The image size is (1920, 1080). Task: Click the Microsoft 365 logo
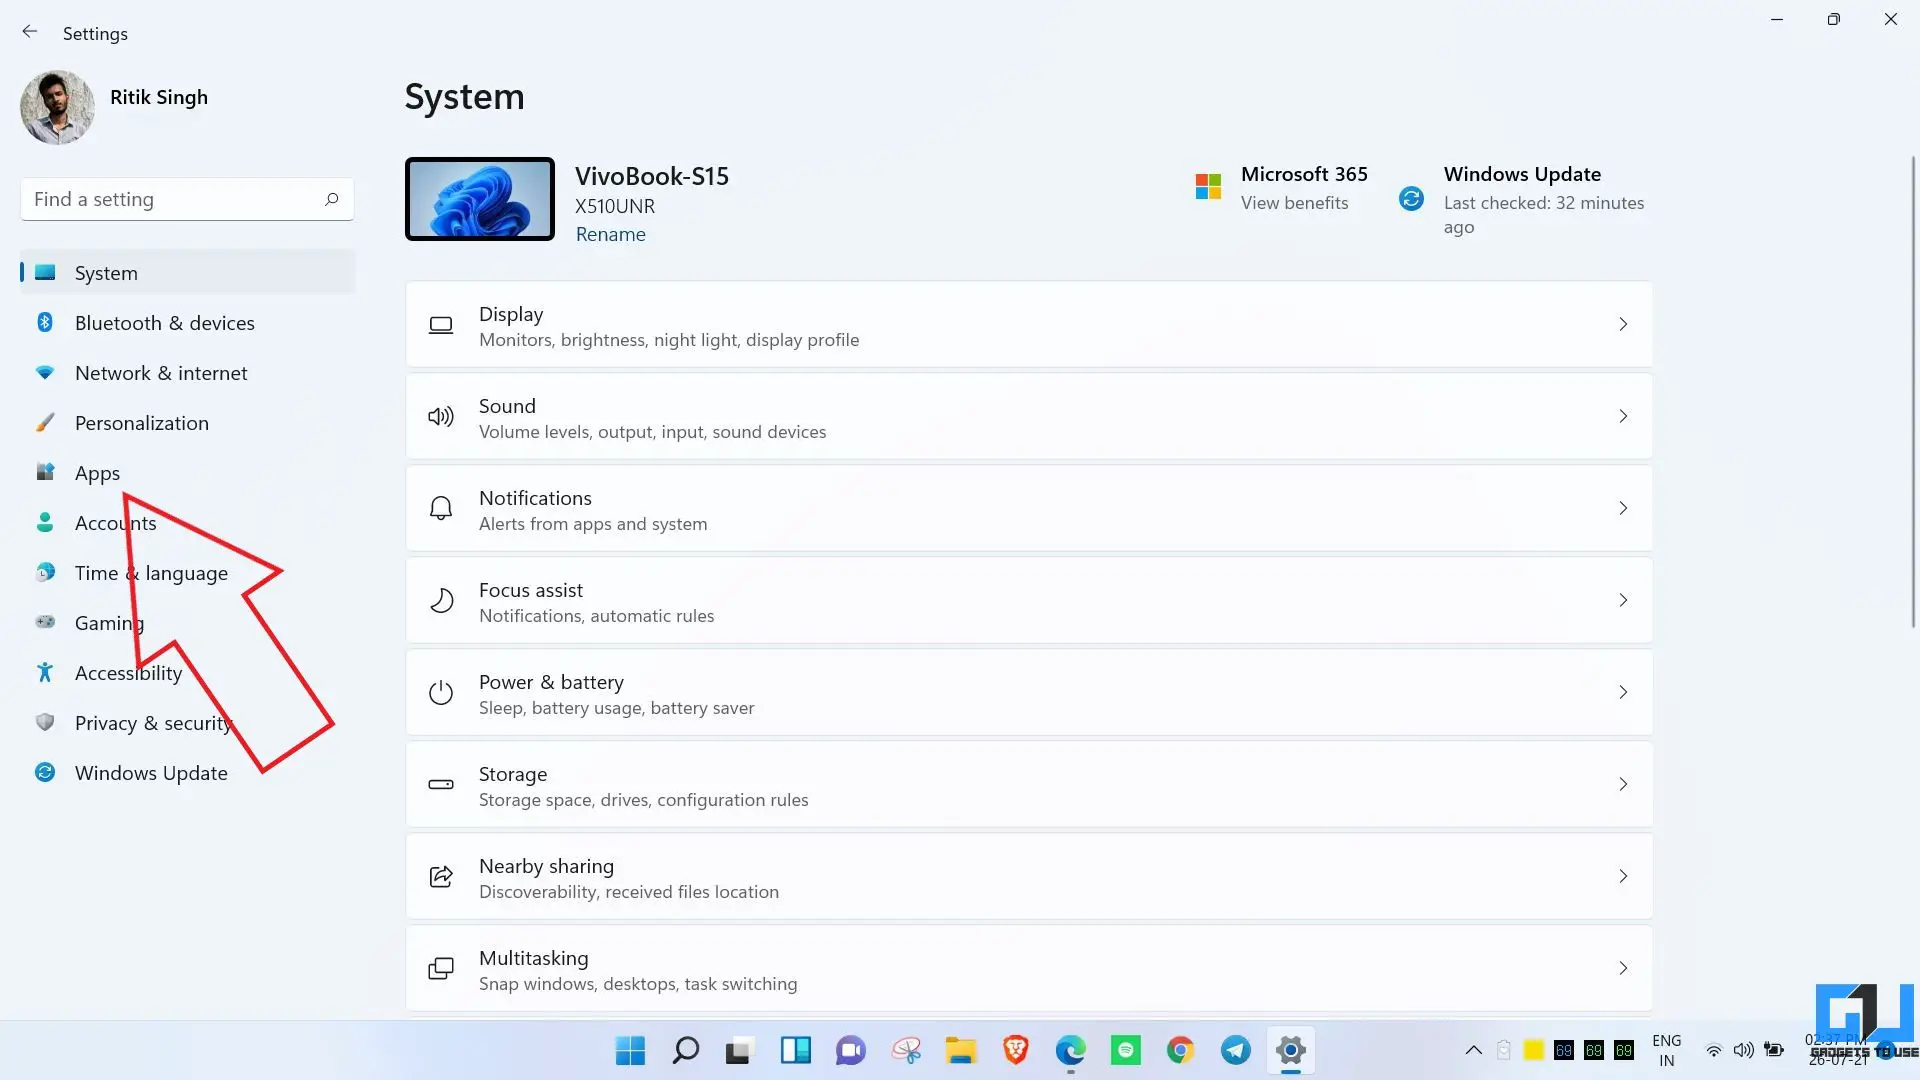click(1208, 186)
